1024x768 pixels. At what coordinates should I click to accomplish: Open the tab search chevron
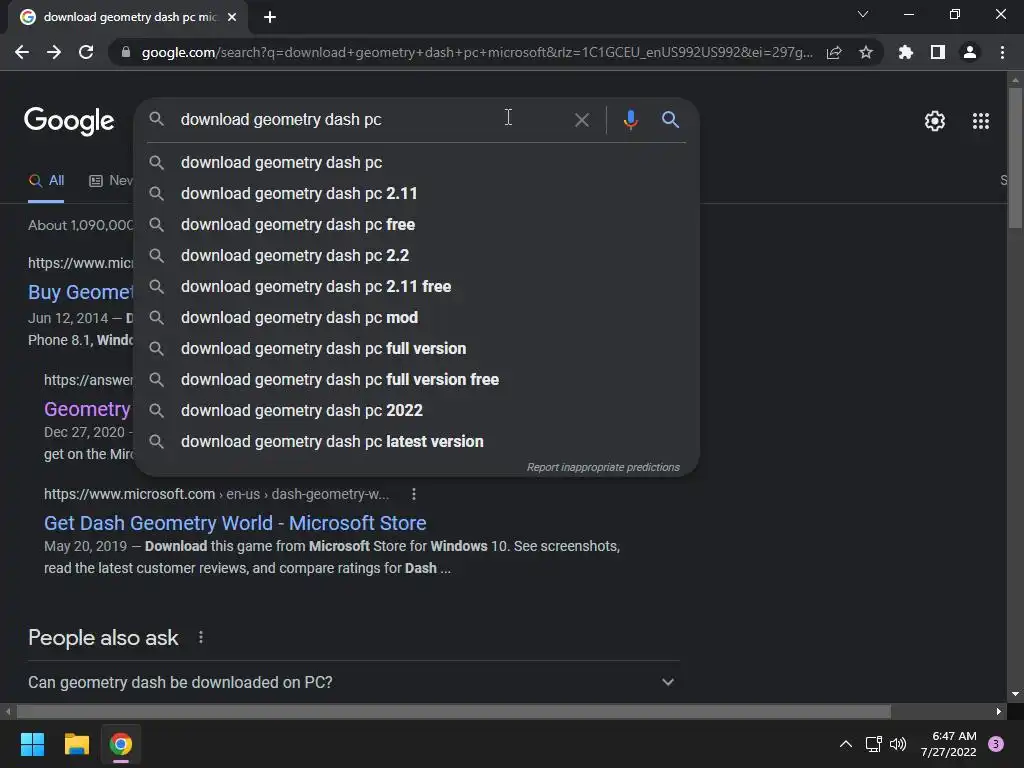pyautogui.click(x=863, y=14)
